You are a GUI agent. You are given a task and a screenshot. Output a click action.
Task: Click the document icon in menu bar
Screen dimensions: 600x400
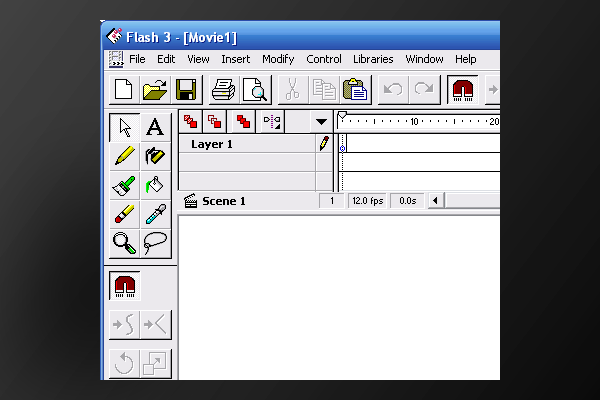point(116,59)
